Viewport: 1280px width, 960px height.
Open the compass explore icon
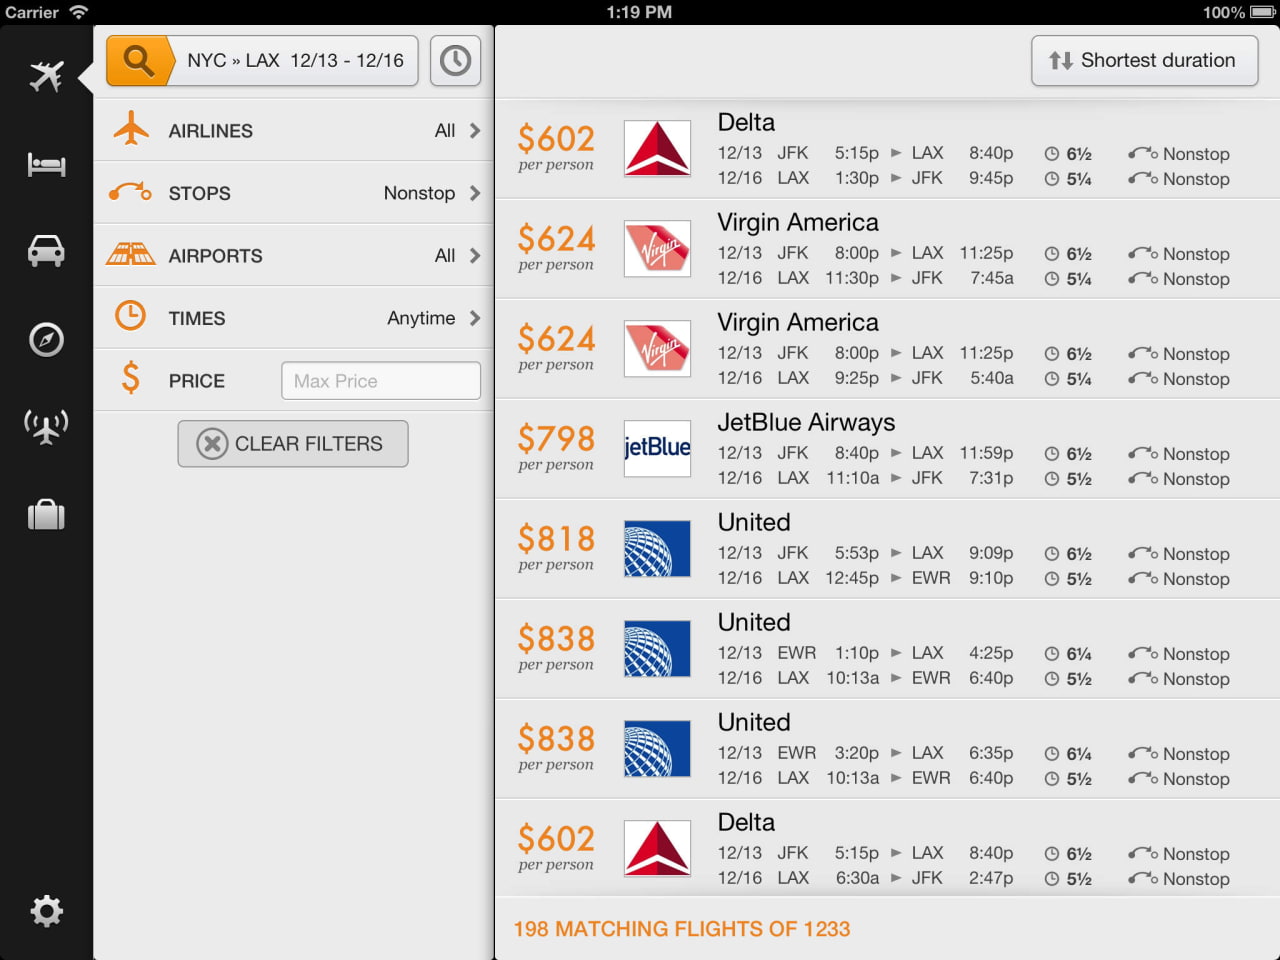[46, 340]
